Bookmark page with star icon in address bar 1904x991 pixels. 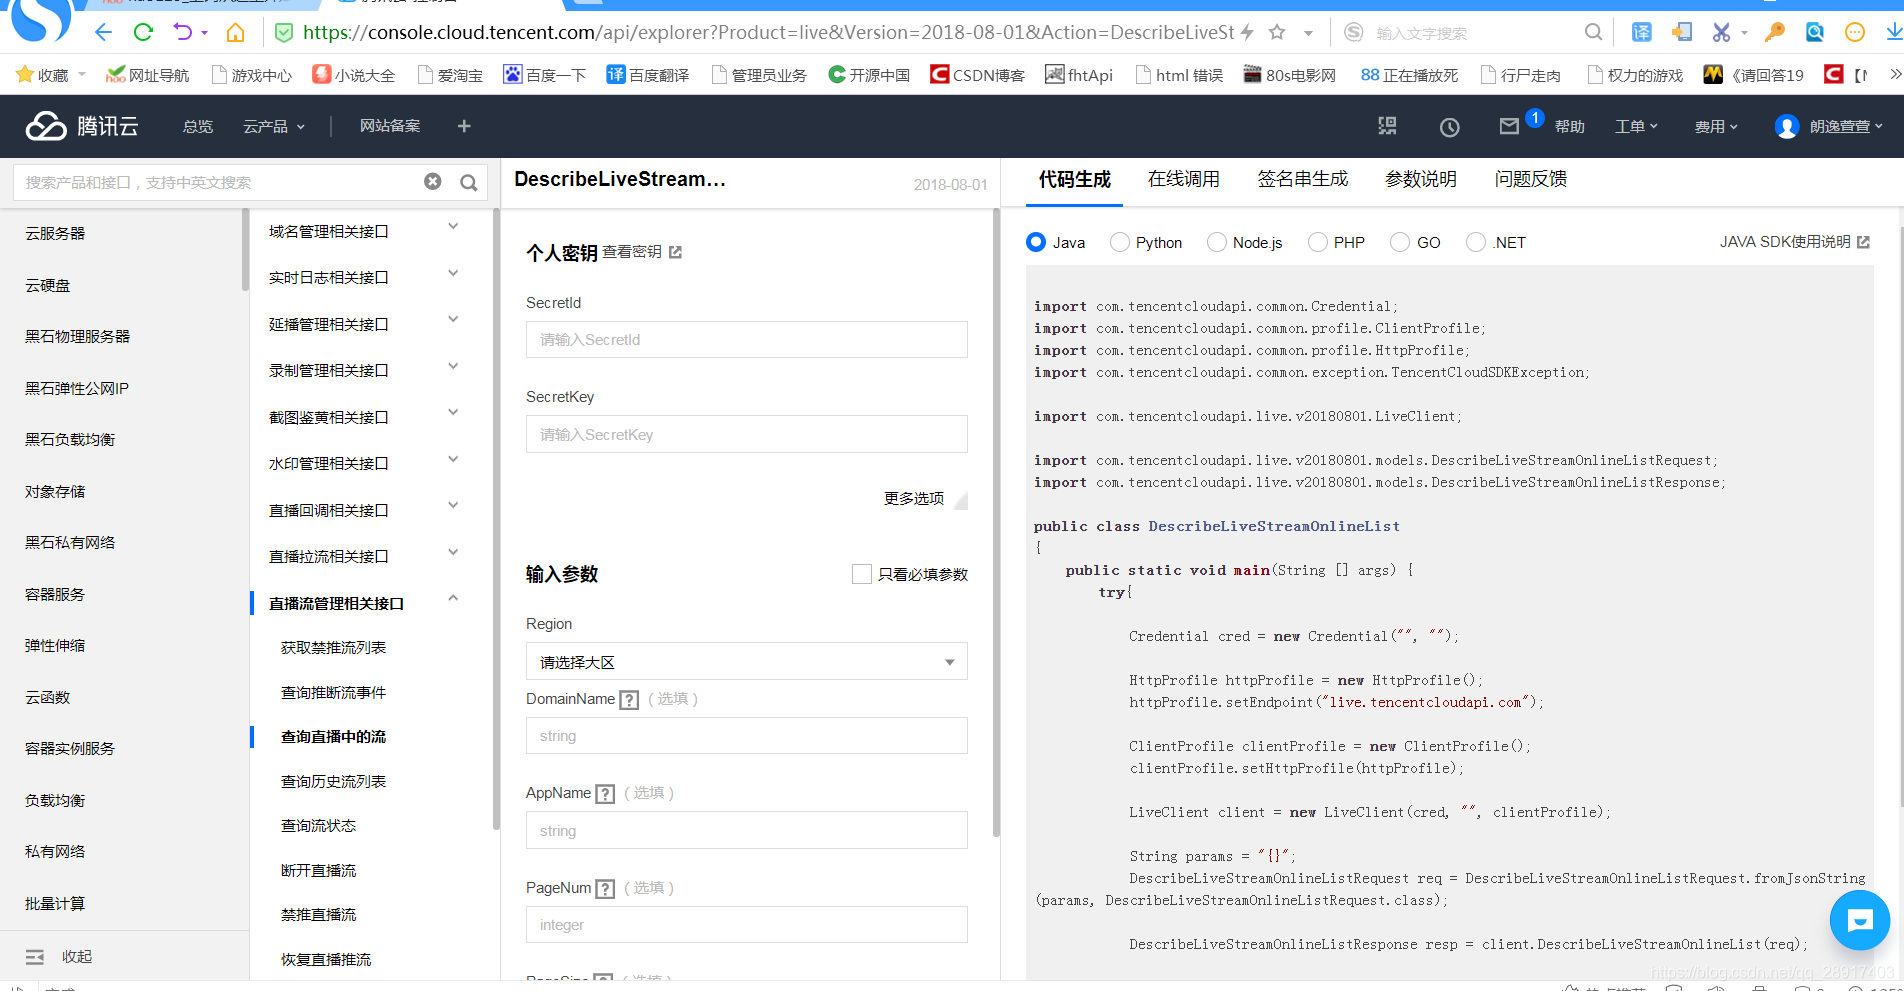click(1277, 33)
